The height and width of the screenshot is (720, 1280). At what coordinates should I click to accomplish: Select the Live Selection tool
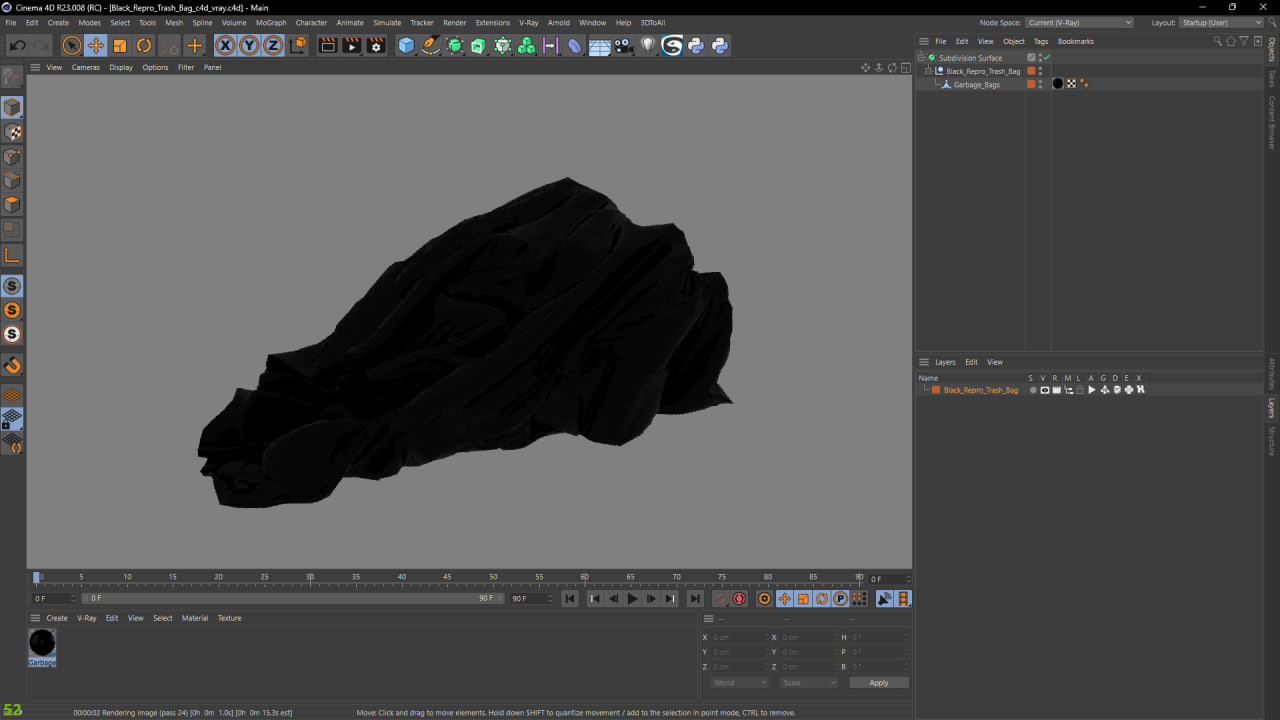[x=71, y=45]
